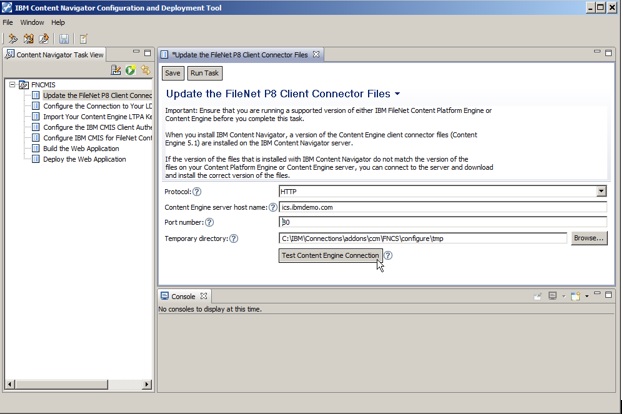Maximize the editor panel
Screen dimensions: 623x414
click(x=608, y=52)
